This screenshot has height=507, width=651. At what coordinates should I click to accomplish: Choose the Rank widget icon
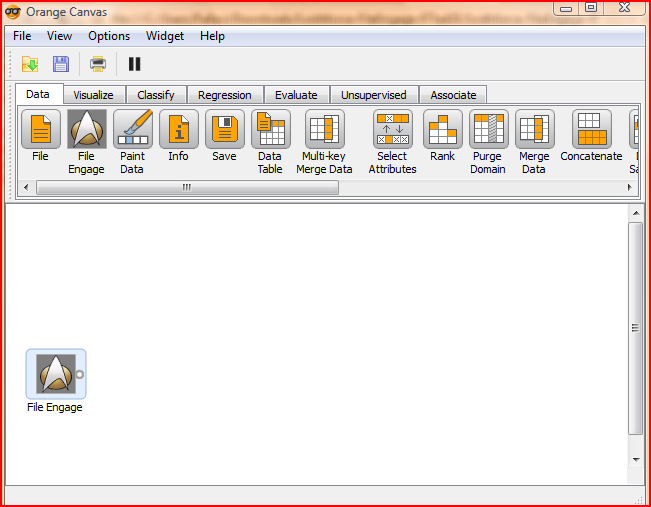[443, 129]
